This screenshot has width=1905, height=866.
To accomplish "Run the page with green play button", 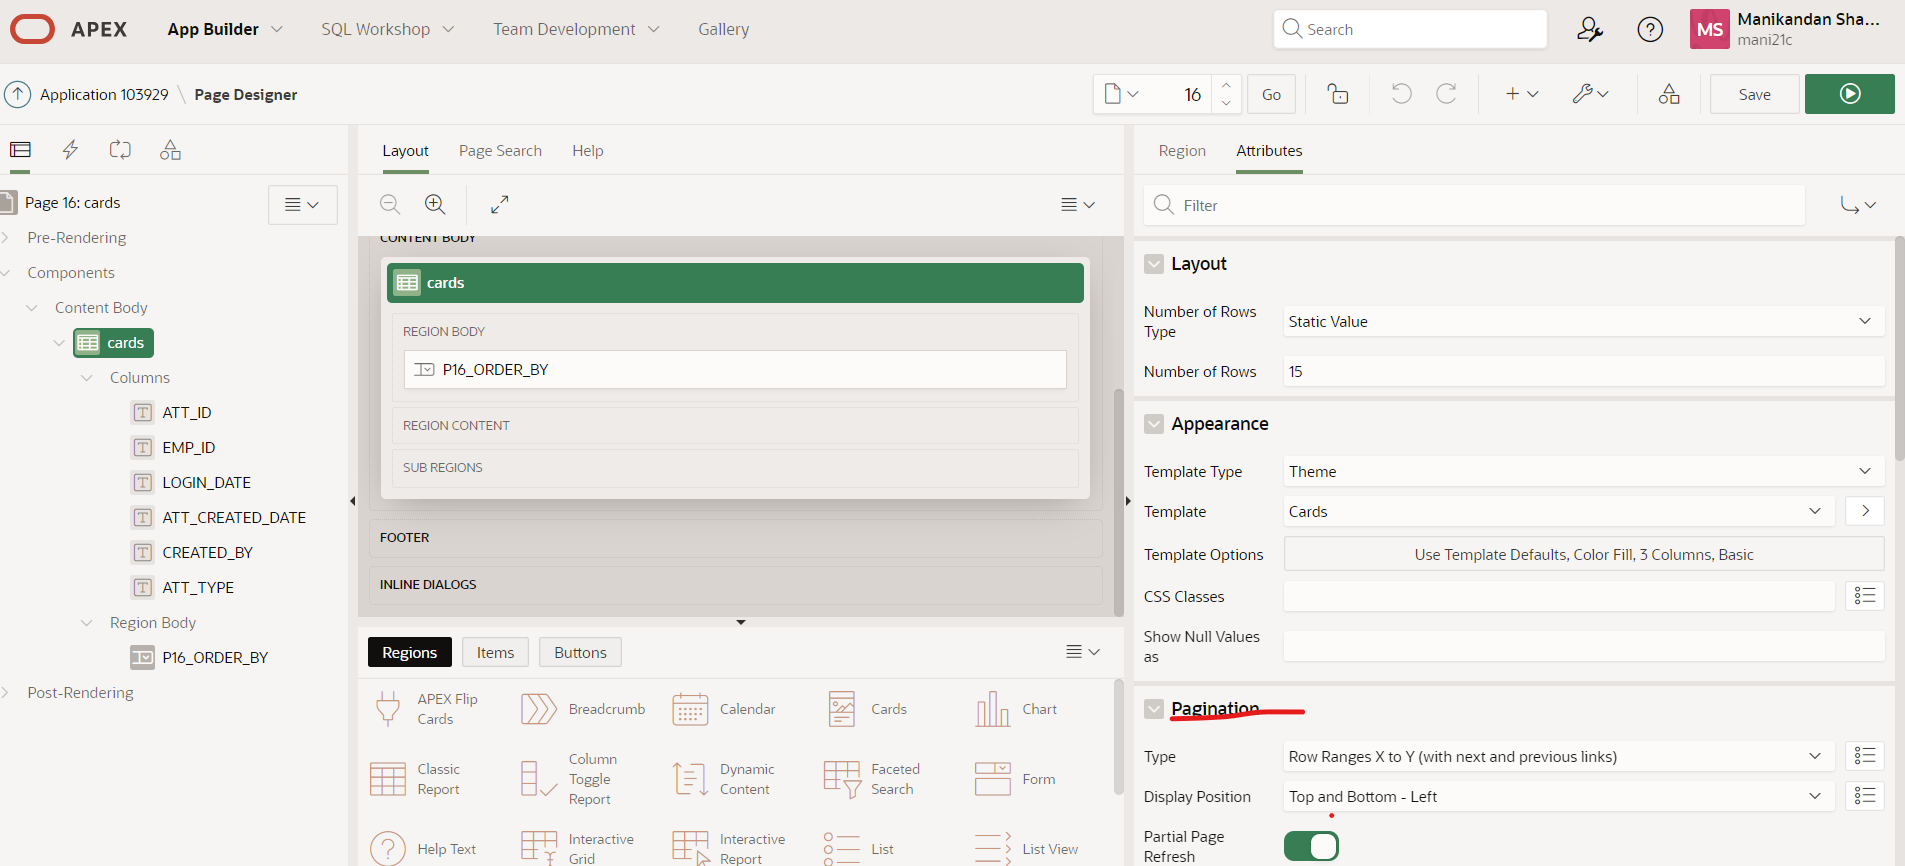I will coord(1849,94).
